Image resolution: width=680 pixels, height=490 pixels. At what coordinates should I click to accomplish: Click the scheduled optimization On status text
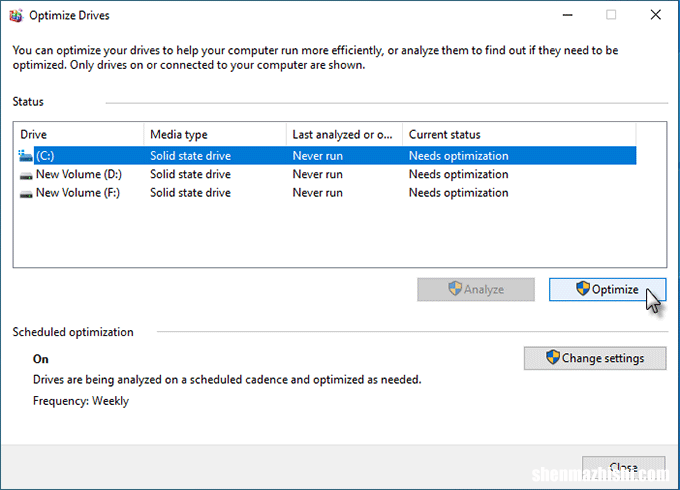click(x=41, y=359)
